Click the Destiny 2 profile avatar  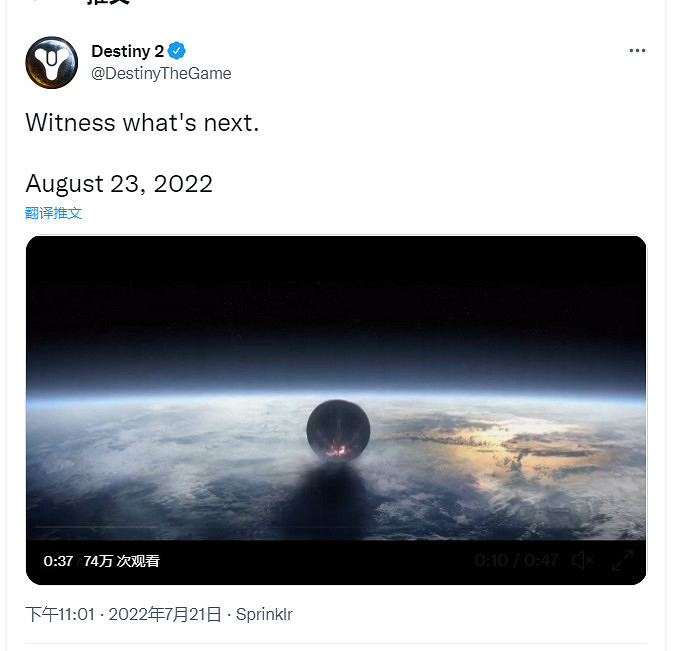click(51, 62)
